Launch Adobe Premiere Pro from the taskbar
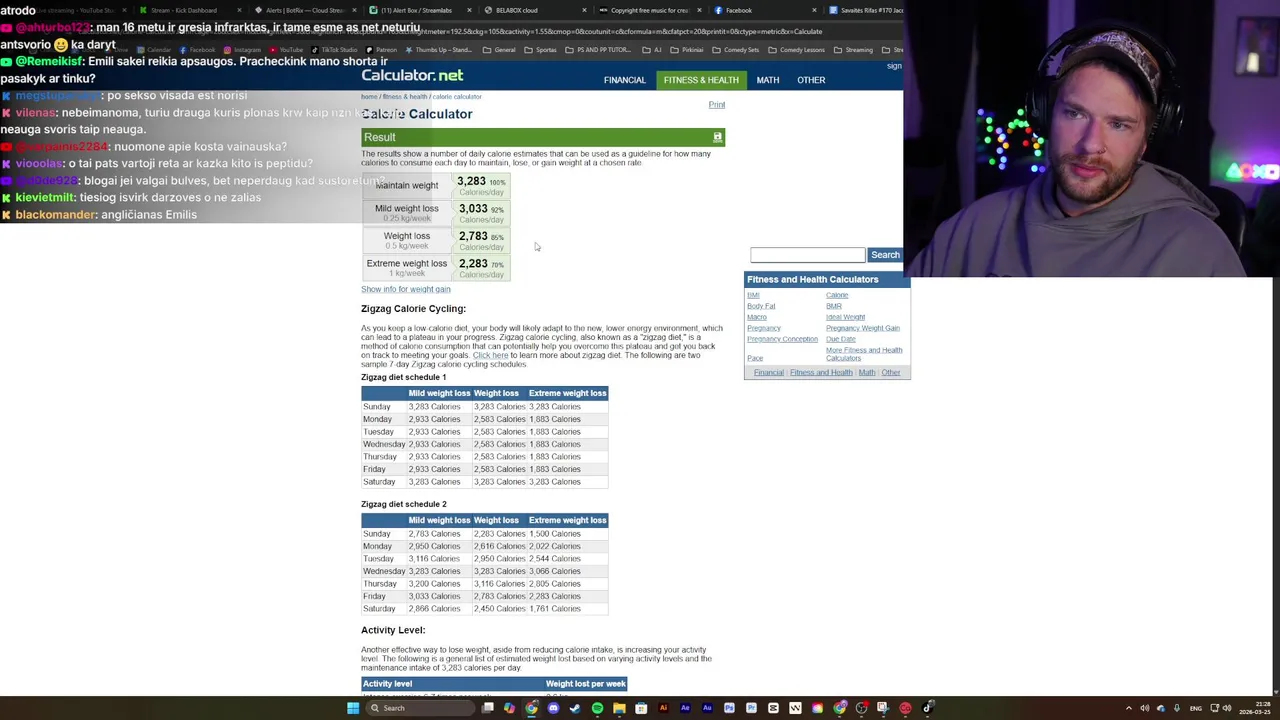1280x720 pixels. point(751,708)
